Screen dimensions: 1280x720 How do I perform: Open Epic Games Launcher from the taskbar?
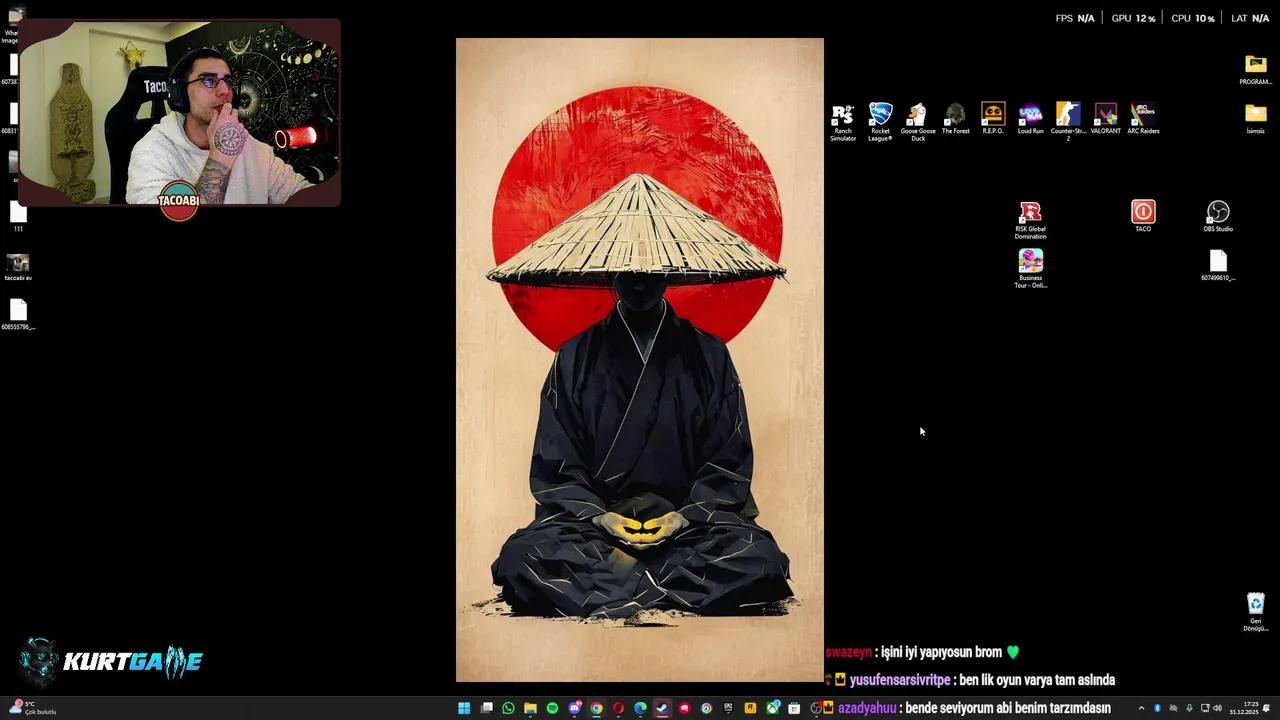coord(728,708)
